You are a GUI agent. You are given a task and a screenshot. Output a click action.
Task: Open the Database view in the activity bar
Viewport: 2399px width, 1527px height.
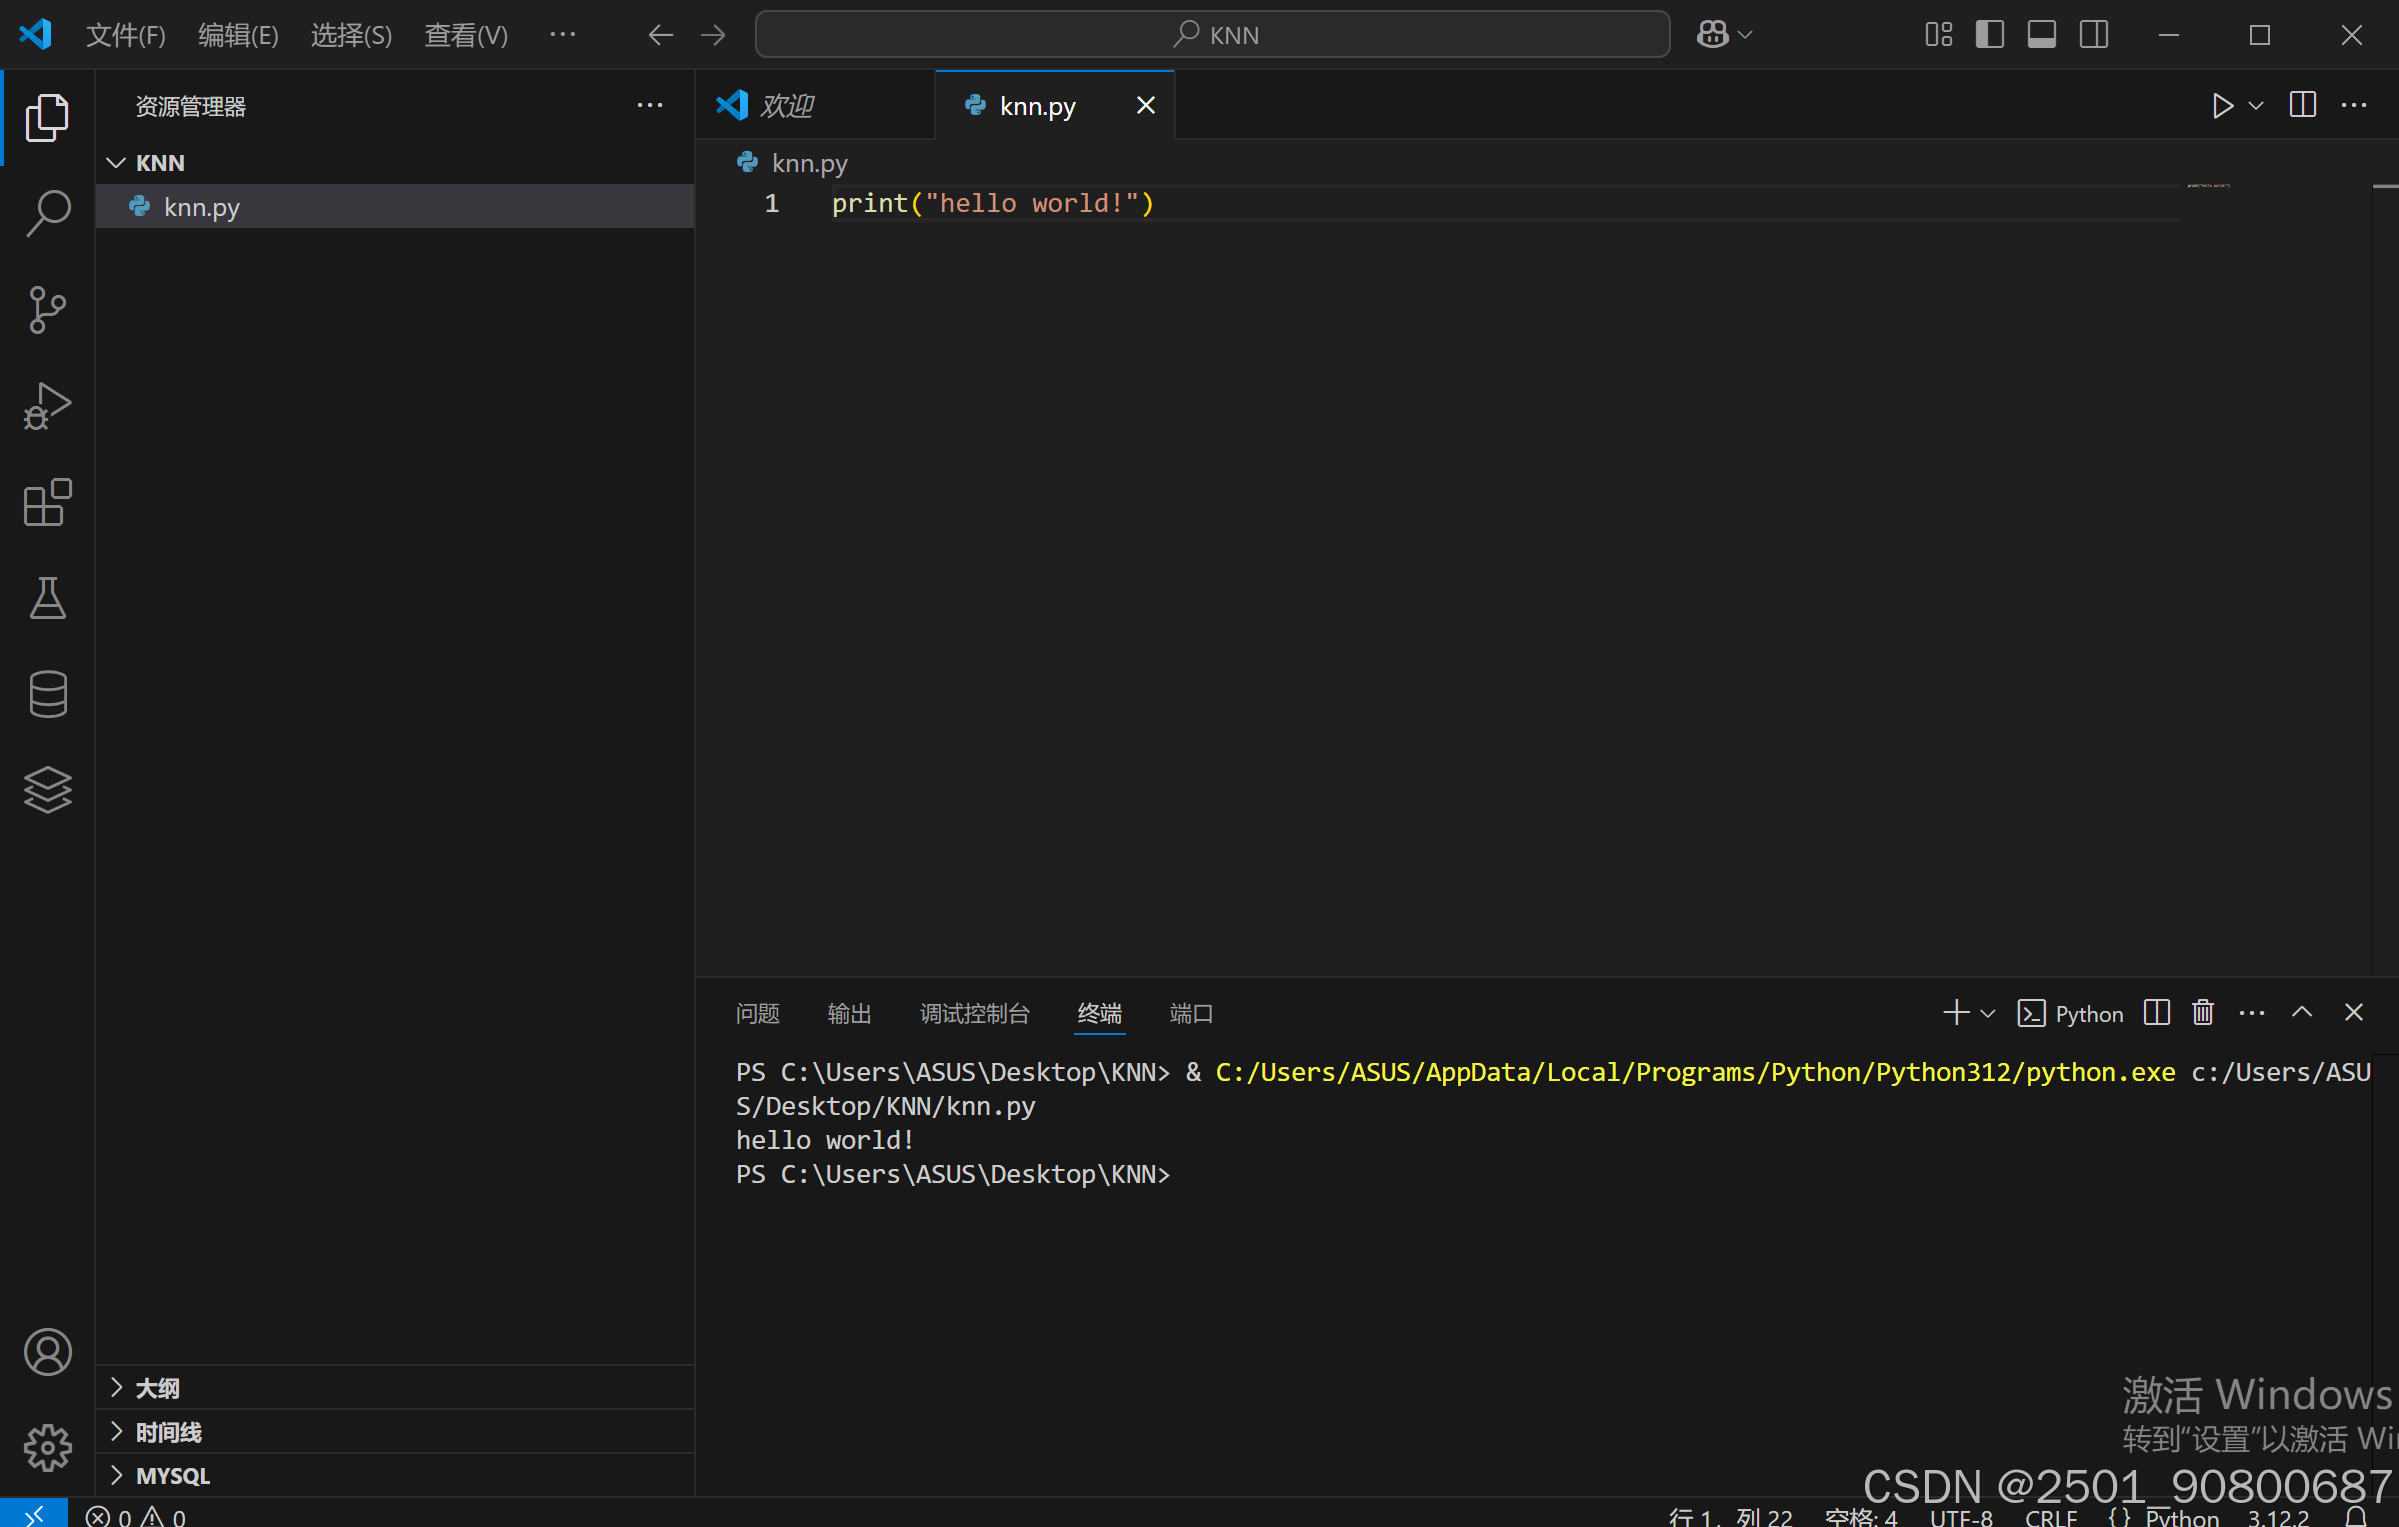[x=47, y=694]
